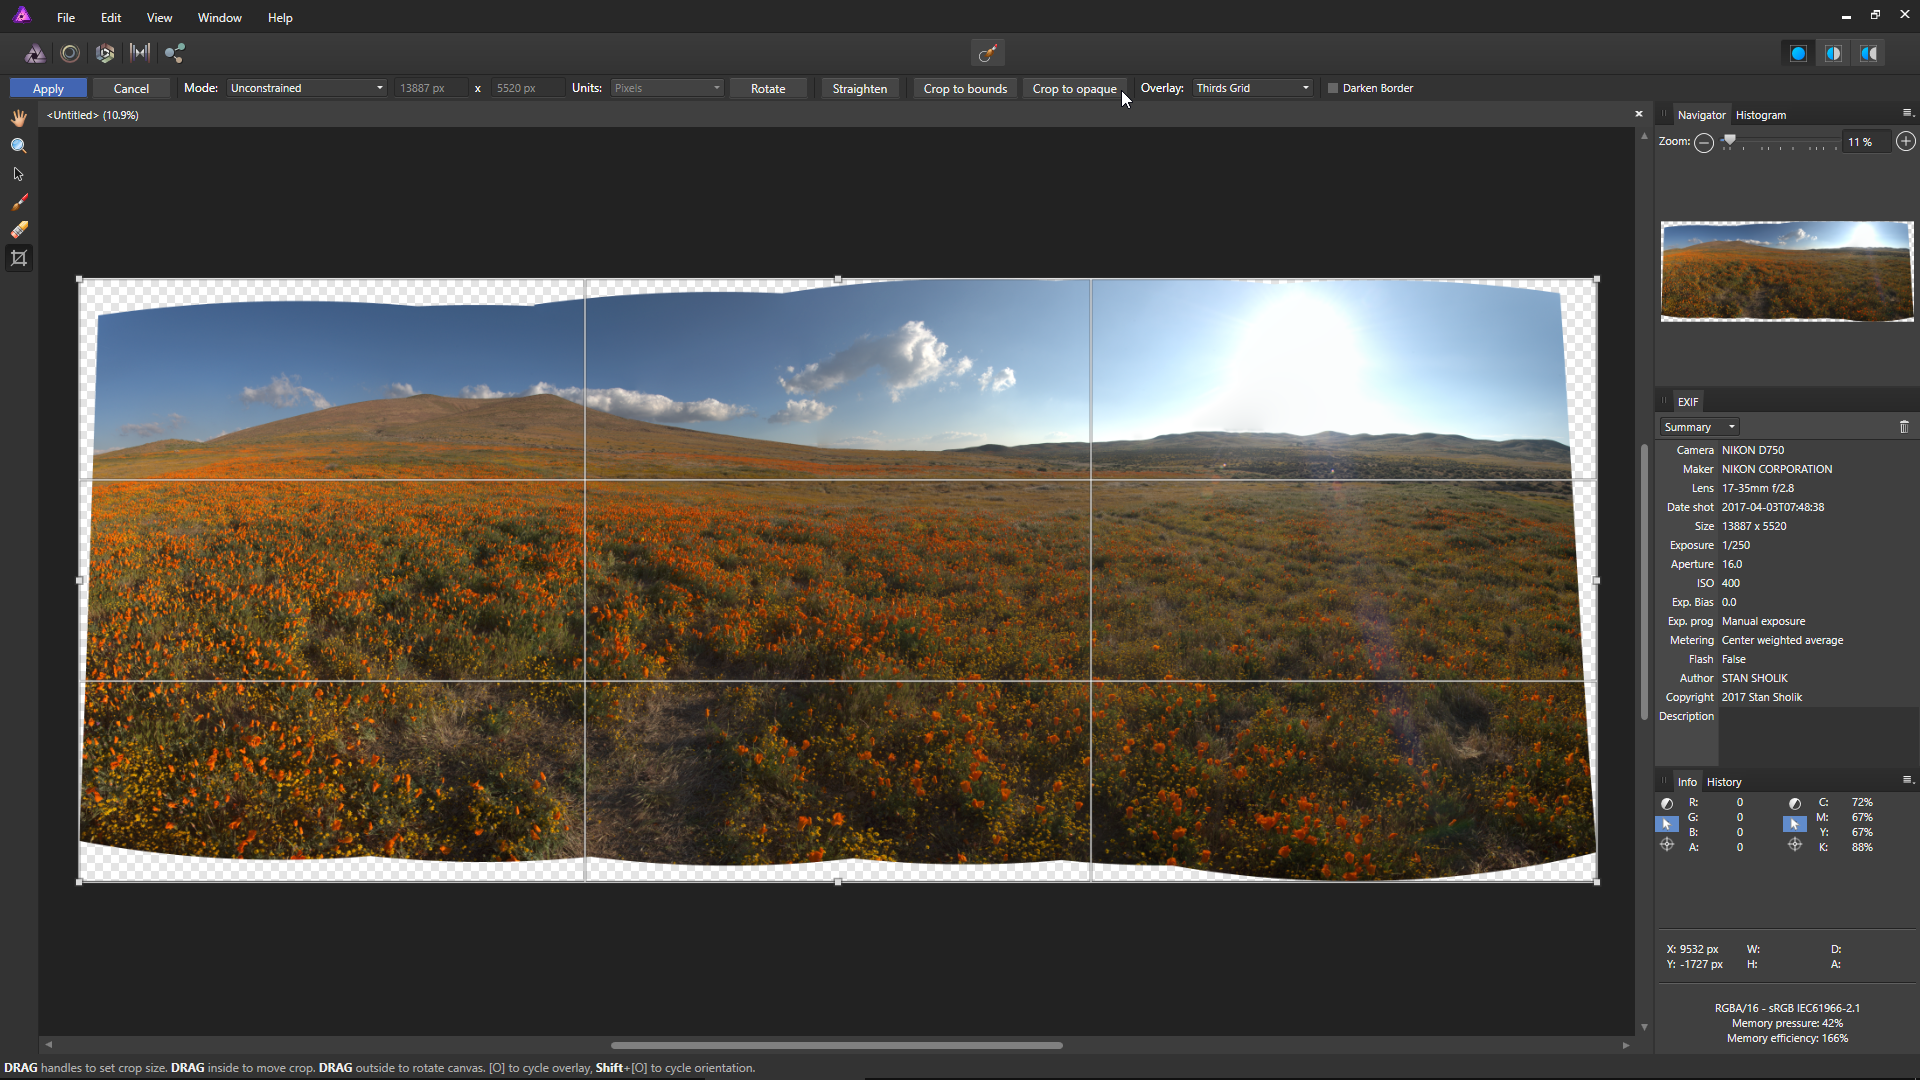
Task: Open the Export Persona icon
Action: [x=175, y=53]
